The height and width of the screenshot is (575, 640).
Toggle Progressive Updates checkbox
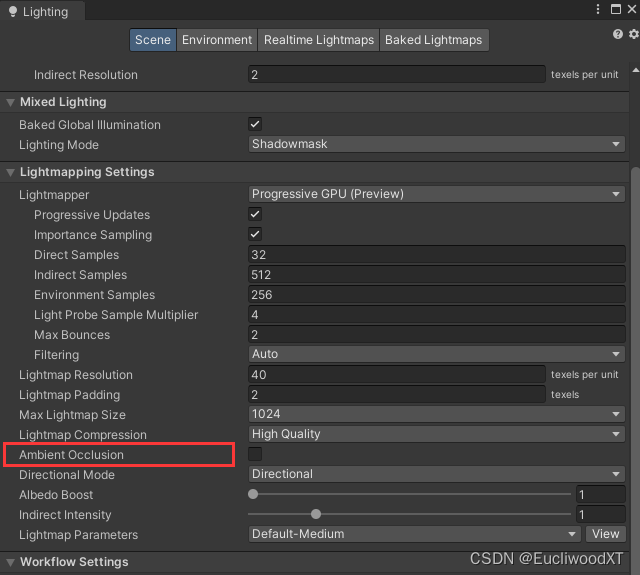coord(255,214)
